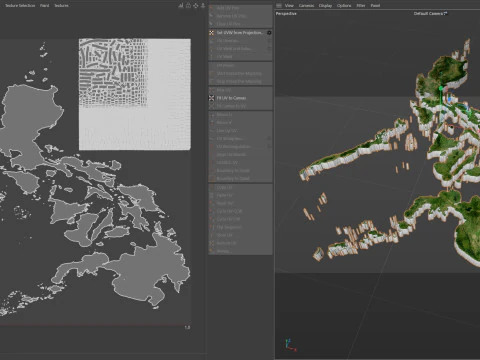The width and height of the screenshot is (480, 360).
Task: Select Paste UV command
Action: pos(240,195)
